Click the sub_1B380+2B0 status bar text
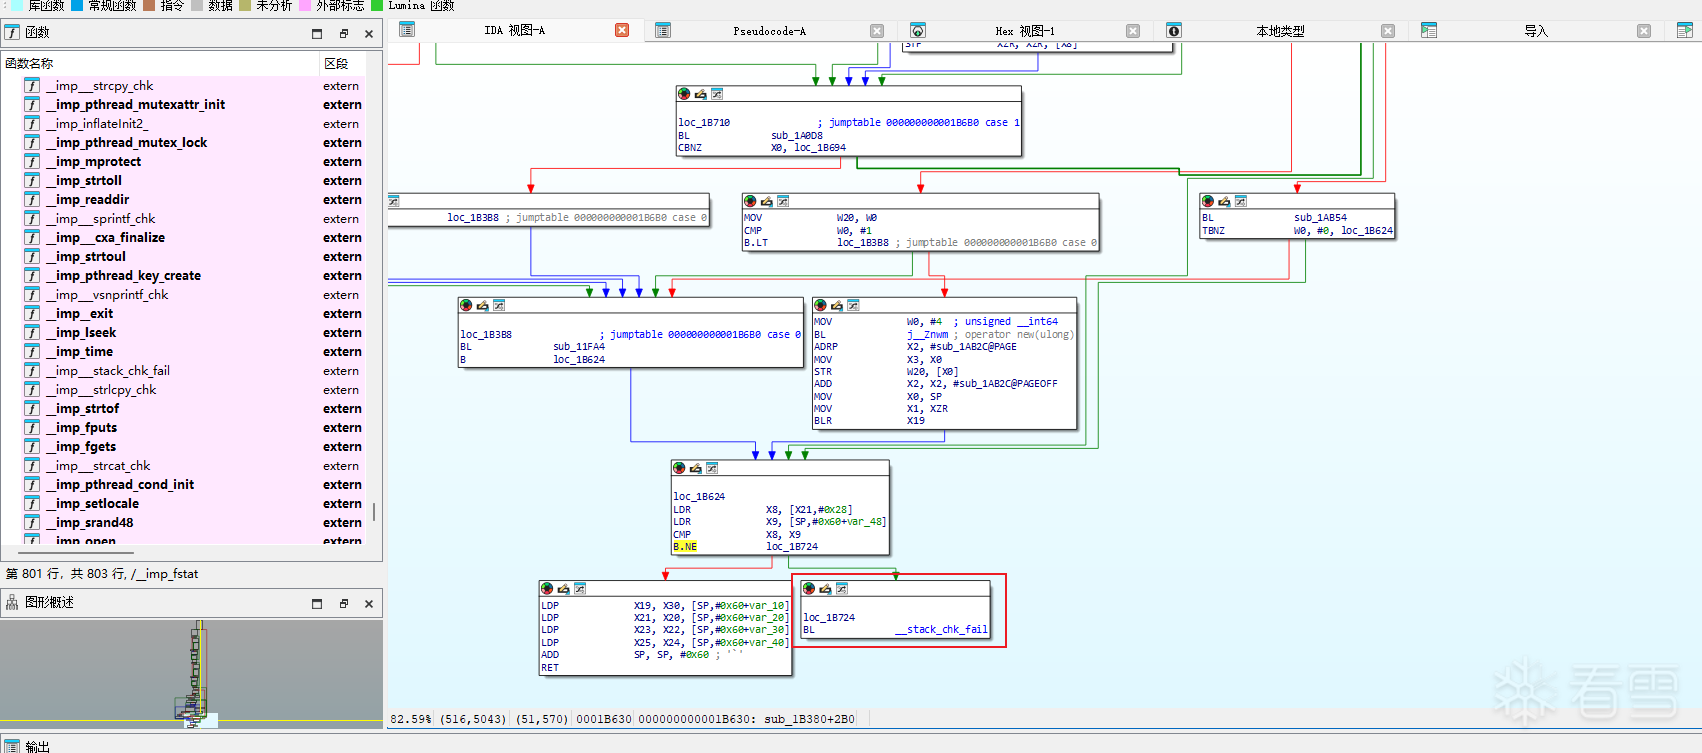Screen dimensions: 1702x753 809,719
